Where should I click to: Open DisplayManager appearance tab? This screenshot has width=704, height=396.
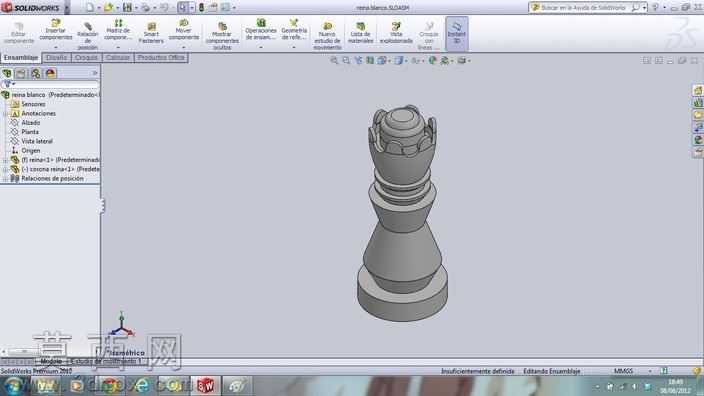[x=50, y=73]
